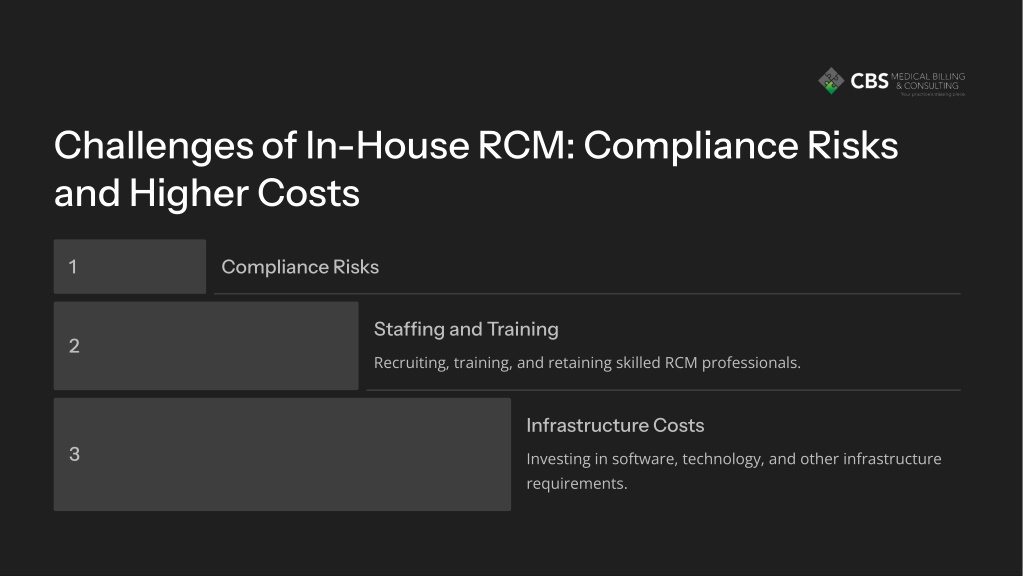The width and height of the screenshot is (1023, 576).
Task: Click the divider line beneath Staffing description
Action: [x=664, y=390]
